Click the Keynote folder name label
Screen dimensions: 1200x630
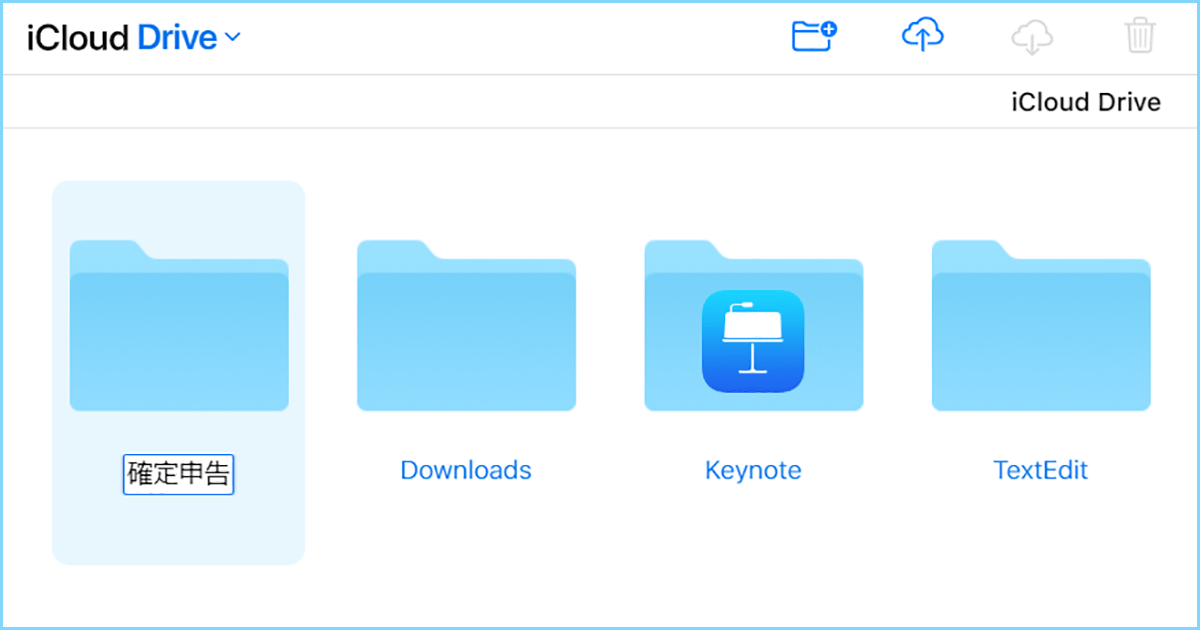point(753,470)
